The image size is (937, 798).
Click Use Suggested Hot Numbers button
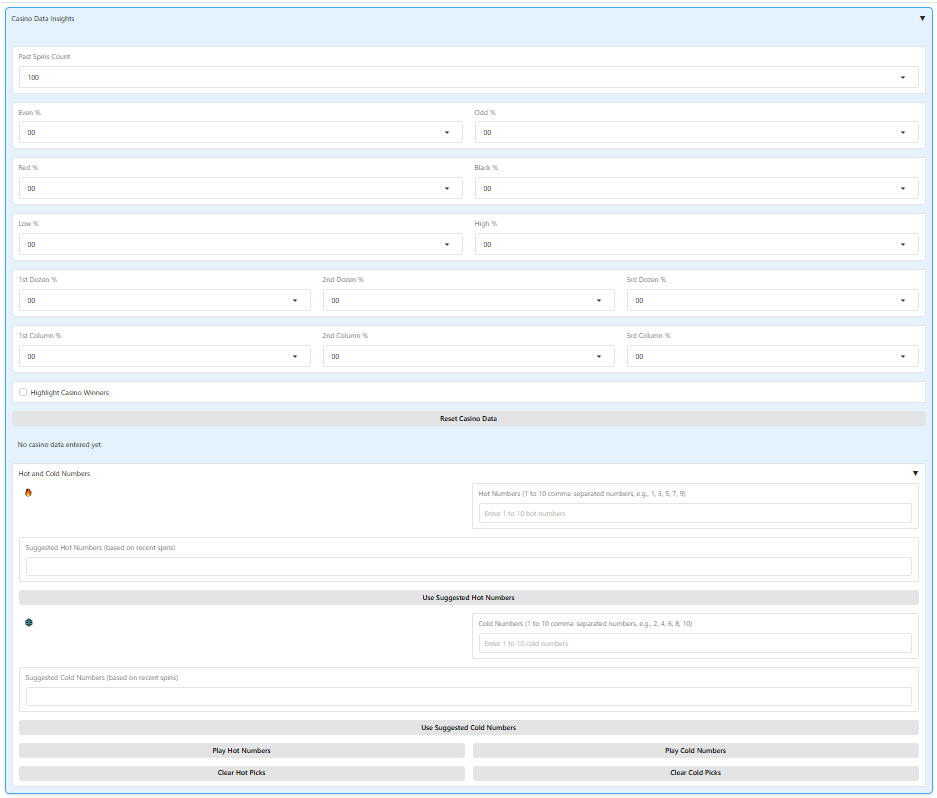[468, 597]
